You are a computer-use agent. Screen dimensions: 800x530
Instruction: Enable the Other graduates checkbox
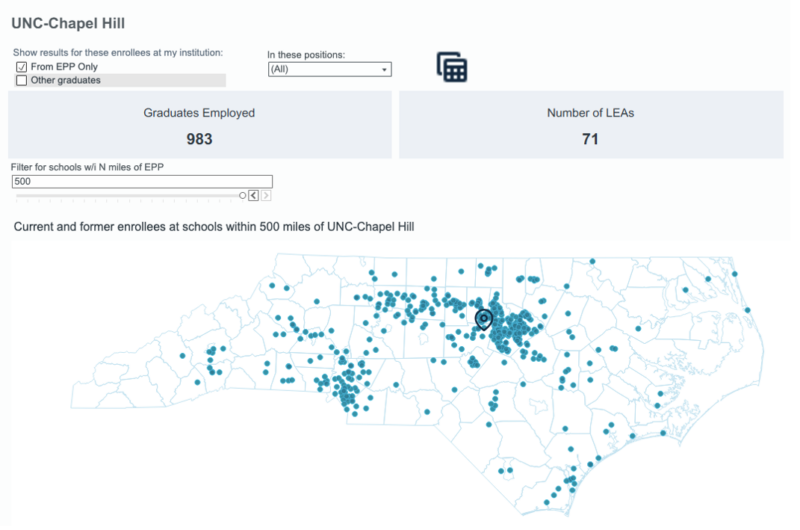[21, 81]
